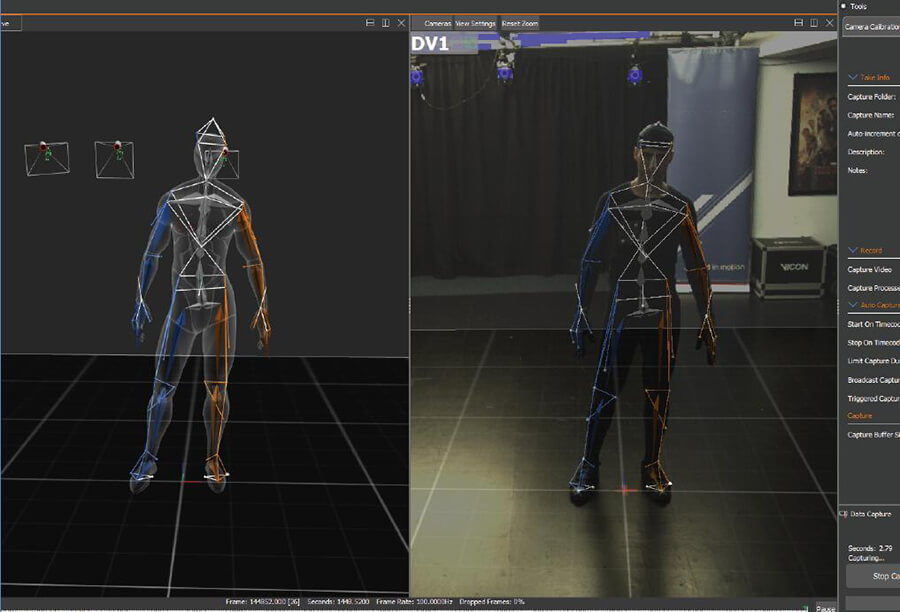
Task: Close the DV1 camera view pane
Action: 829,23
